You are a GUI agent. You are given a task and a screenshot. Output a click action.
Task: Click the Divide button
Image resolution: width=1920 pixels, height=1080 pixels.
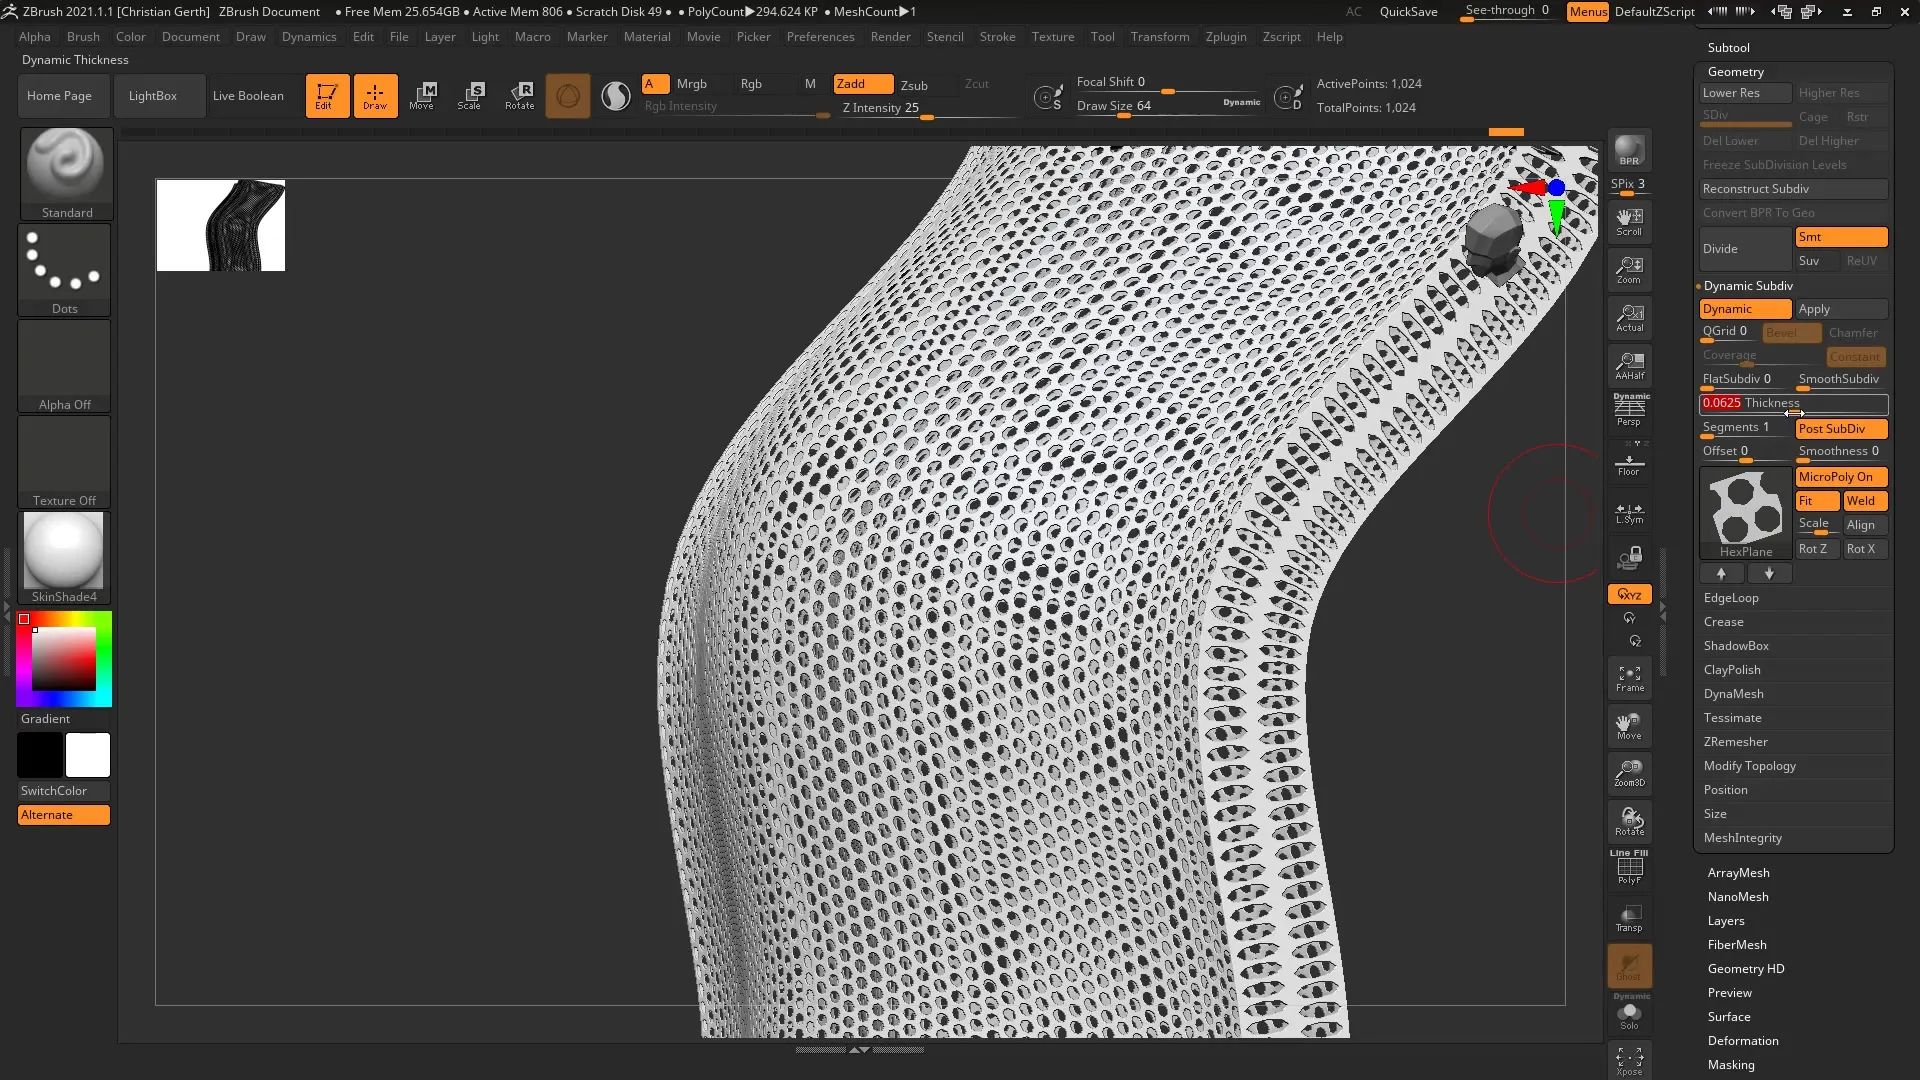click(x=1745, y=249)
